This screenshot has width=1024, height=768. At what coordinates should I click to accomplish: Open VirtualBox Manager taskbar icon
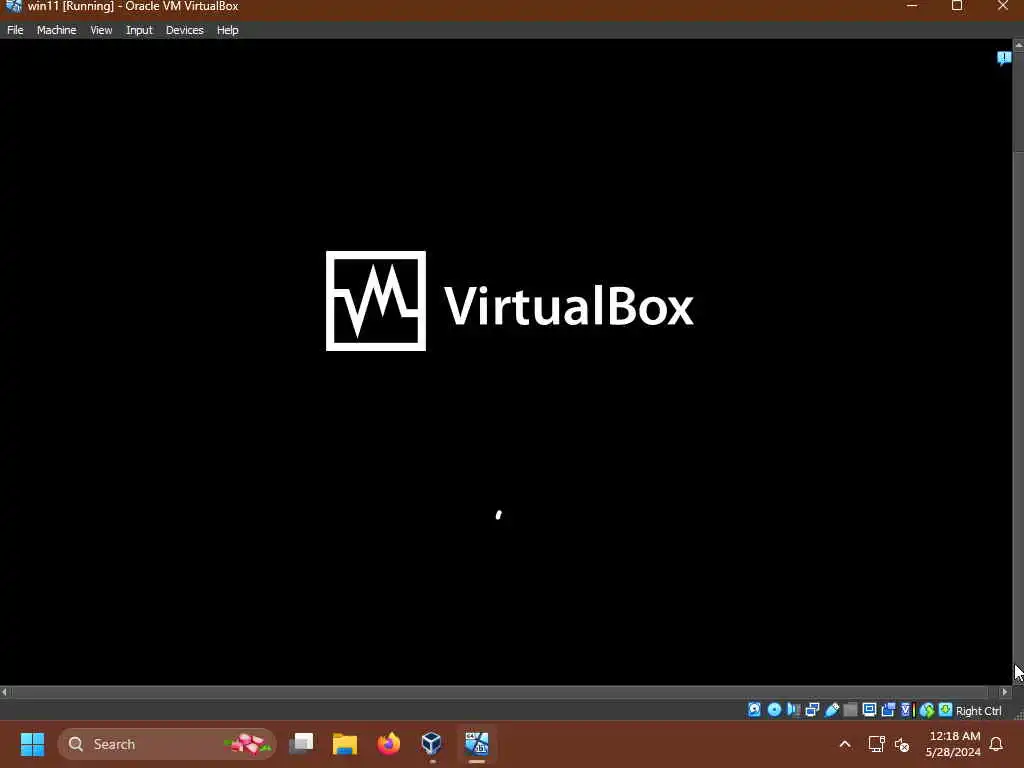coord(432,744)
